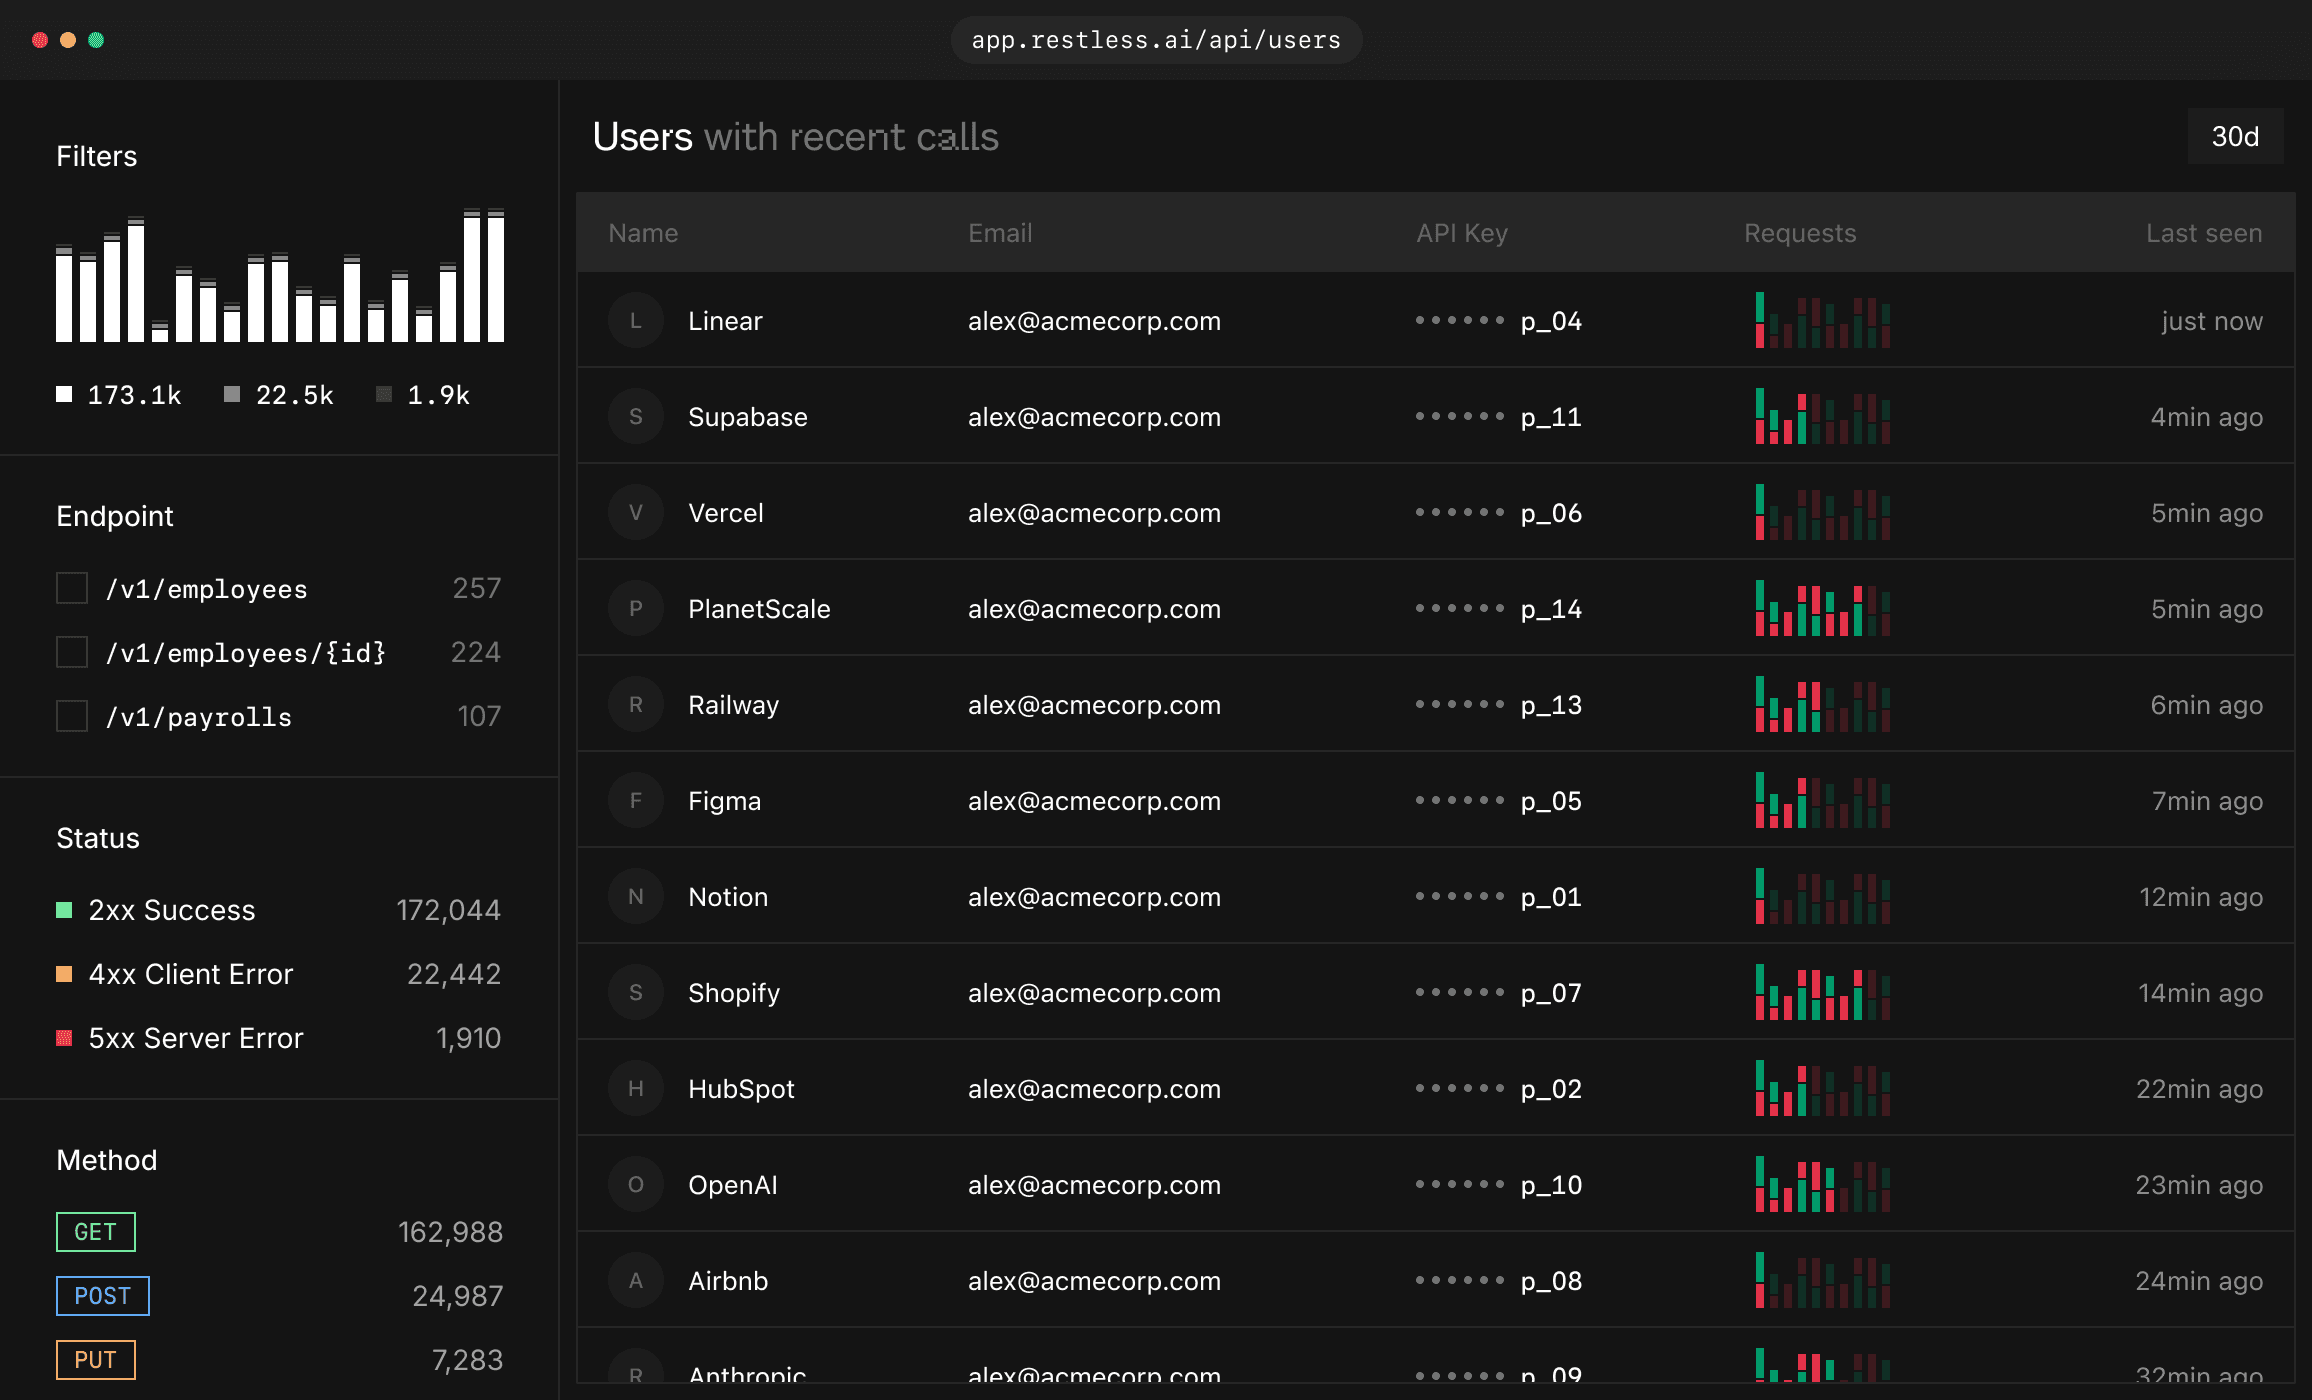2312x1400 pixels.
Task: Click the app.restless.ai/api/users address bar
Action: point(1156,40)
